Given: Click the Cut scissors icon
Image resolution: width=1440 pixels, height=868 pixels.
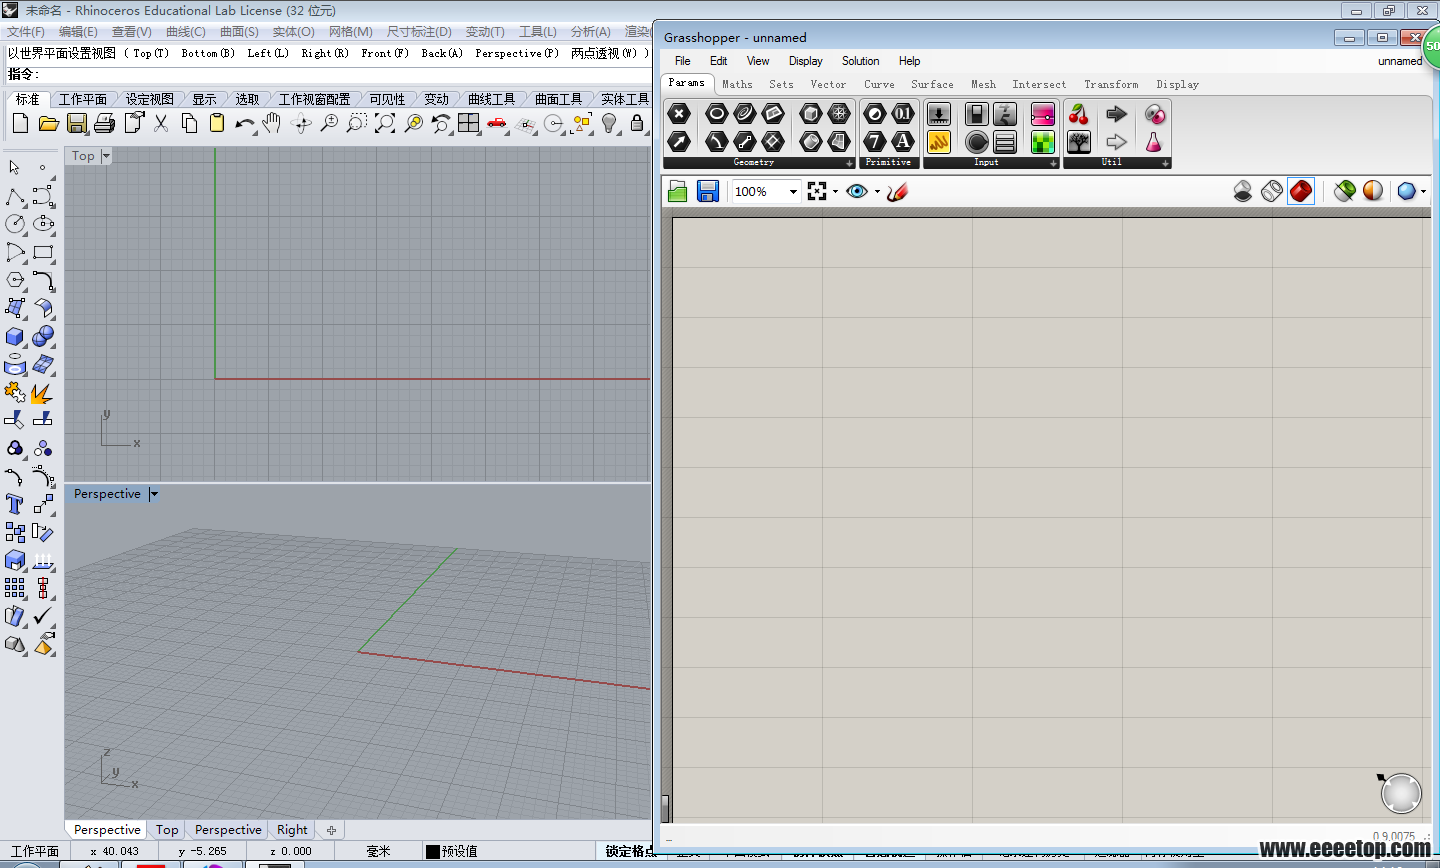Looking at the screenshot, I should click(x=161, y=123).
